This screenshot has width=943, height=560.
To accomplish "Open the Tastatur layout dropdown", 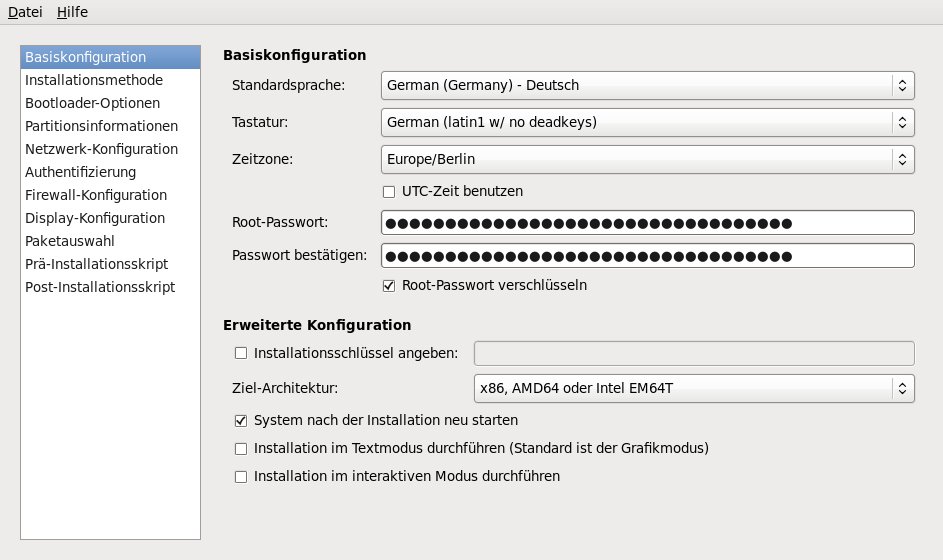I will pos(647,123).
